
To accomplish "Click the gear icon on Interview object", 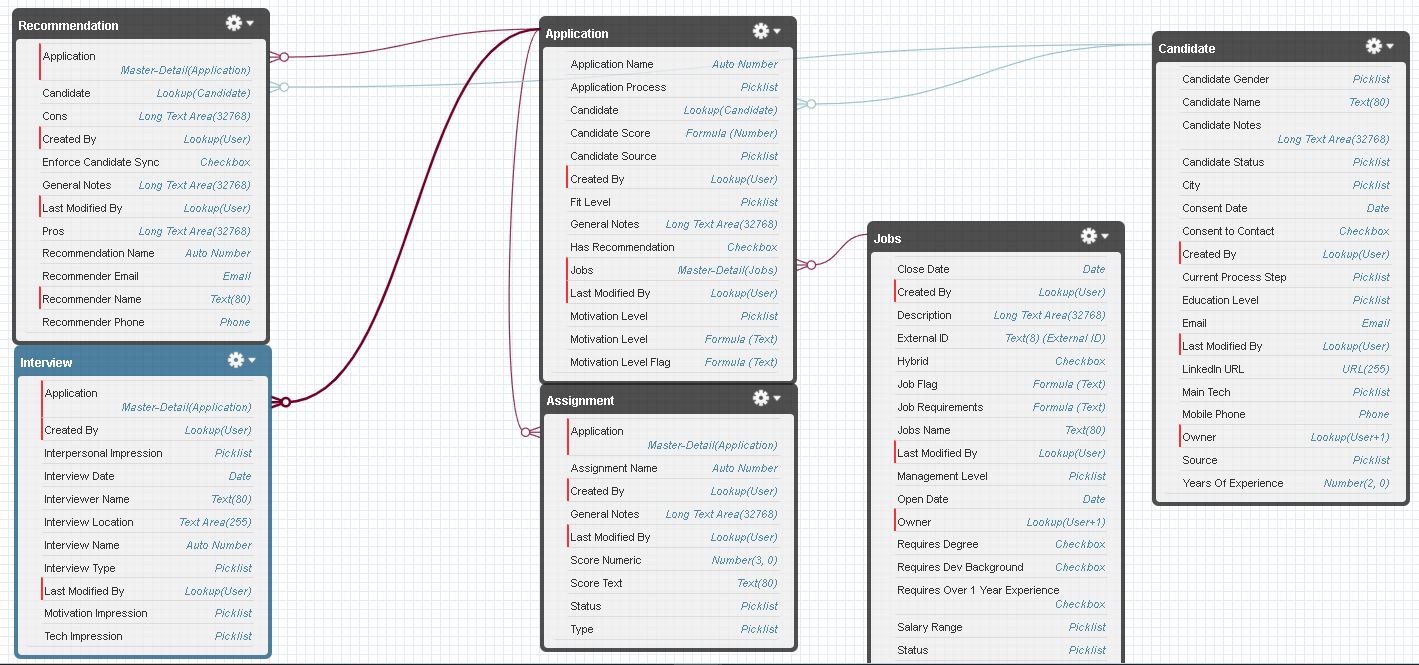I will pyautogui.click(x=240, y=360).
